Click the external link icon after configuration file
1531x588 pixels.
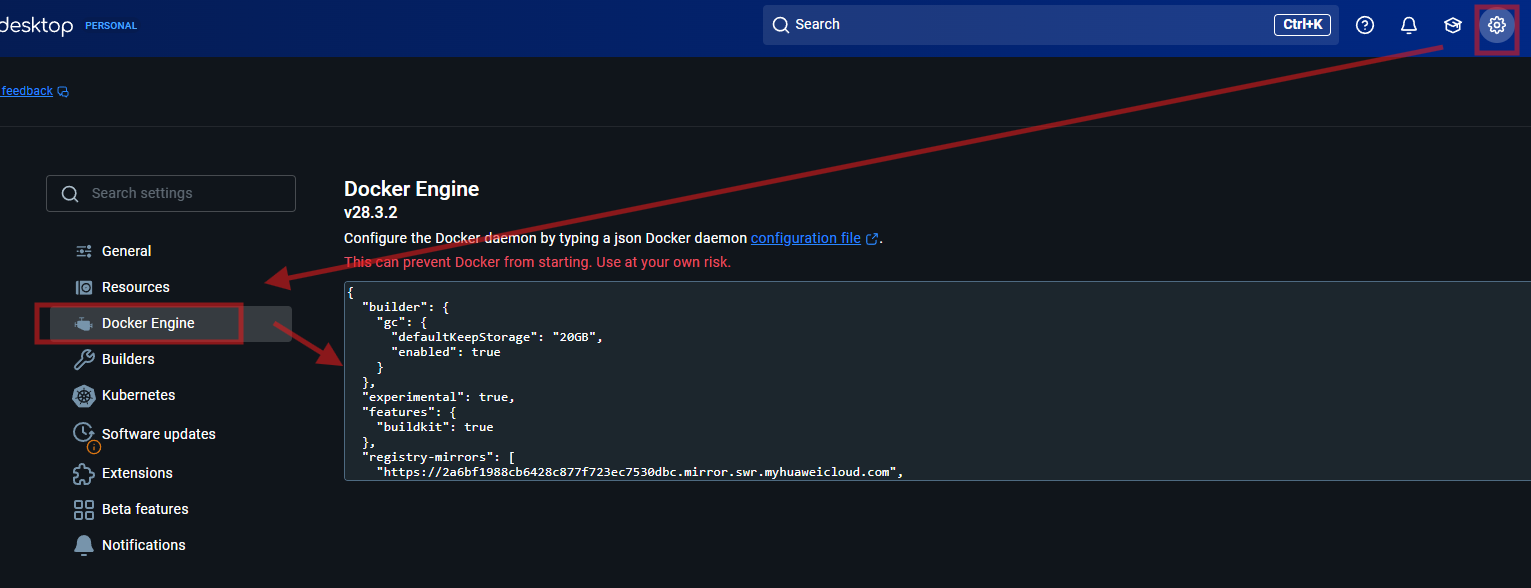click(872, 239)
